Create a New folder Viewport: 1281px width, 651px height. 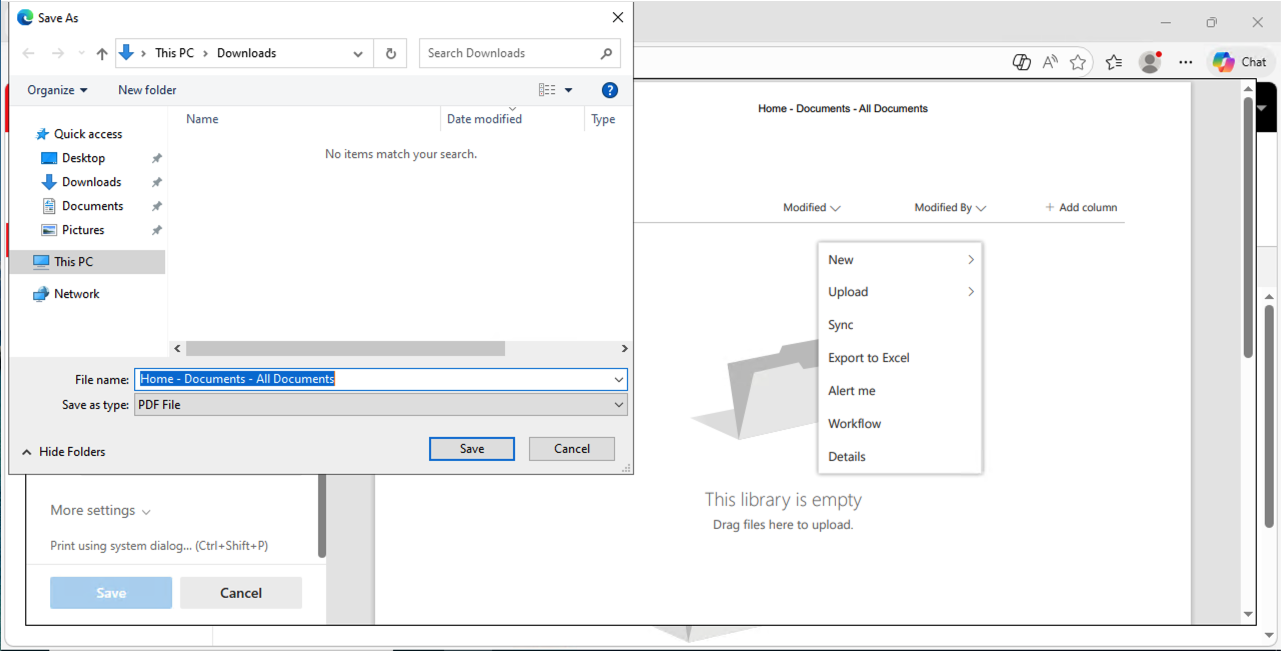click(x=147, y=90)
